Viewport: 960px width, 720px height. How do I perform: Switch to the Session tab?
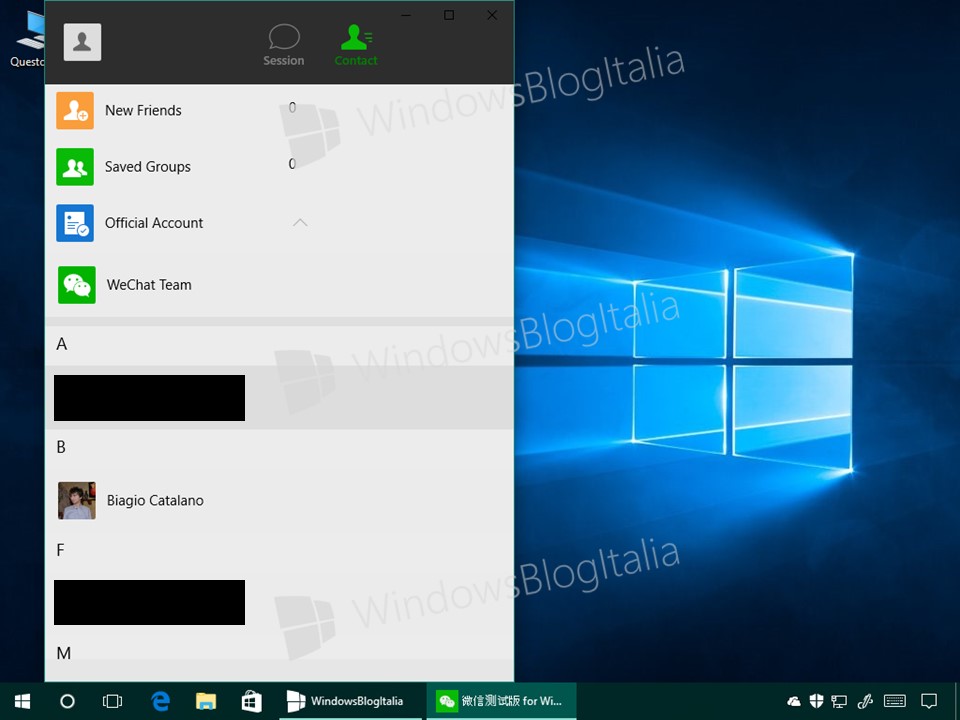click(x=284, y=45)
